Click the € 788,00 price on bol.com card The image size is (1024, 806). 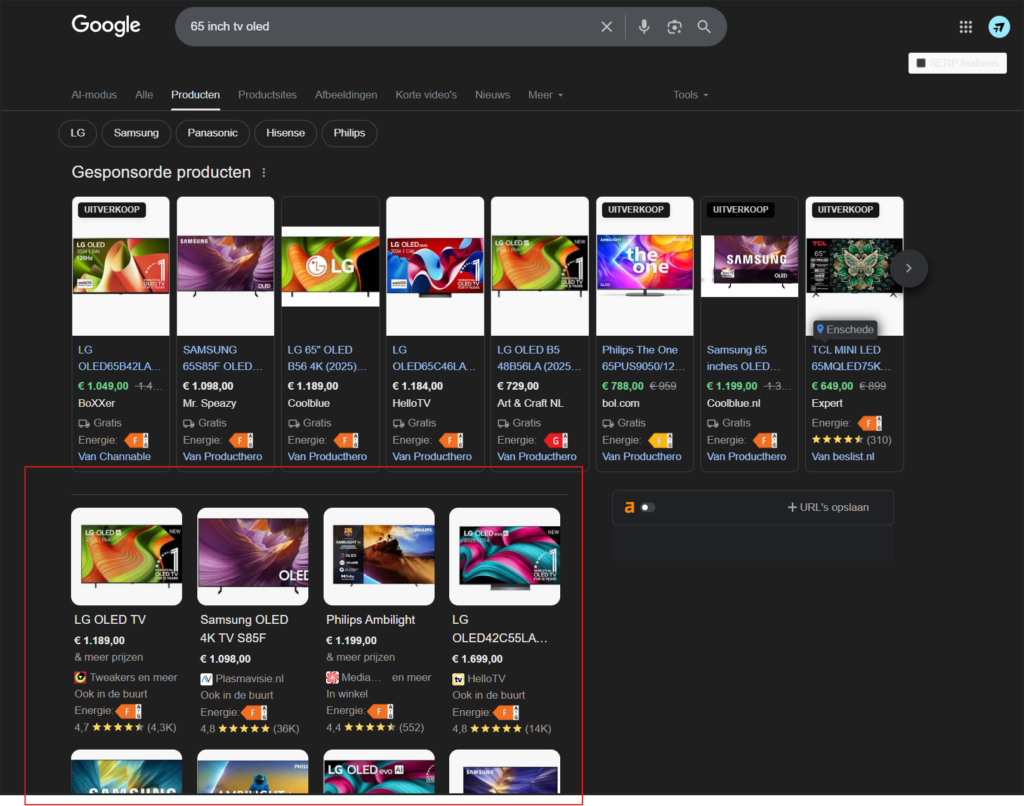pyautogui.click(x=622, y=386)
